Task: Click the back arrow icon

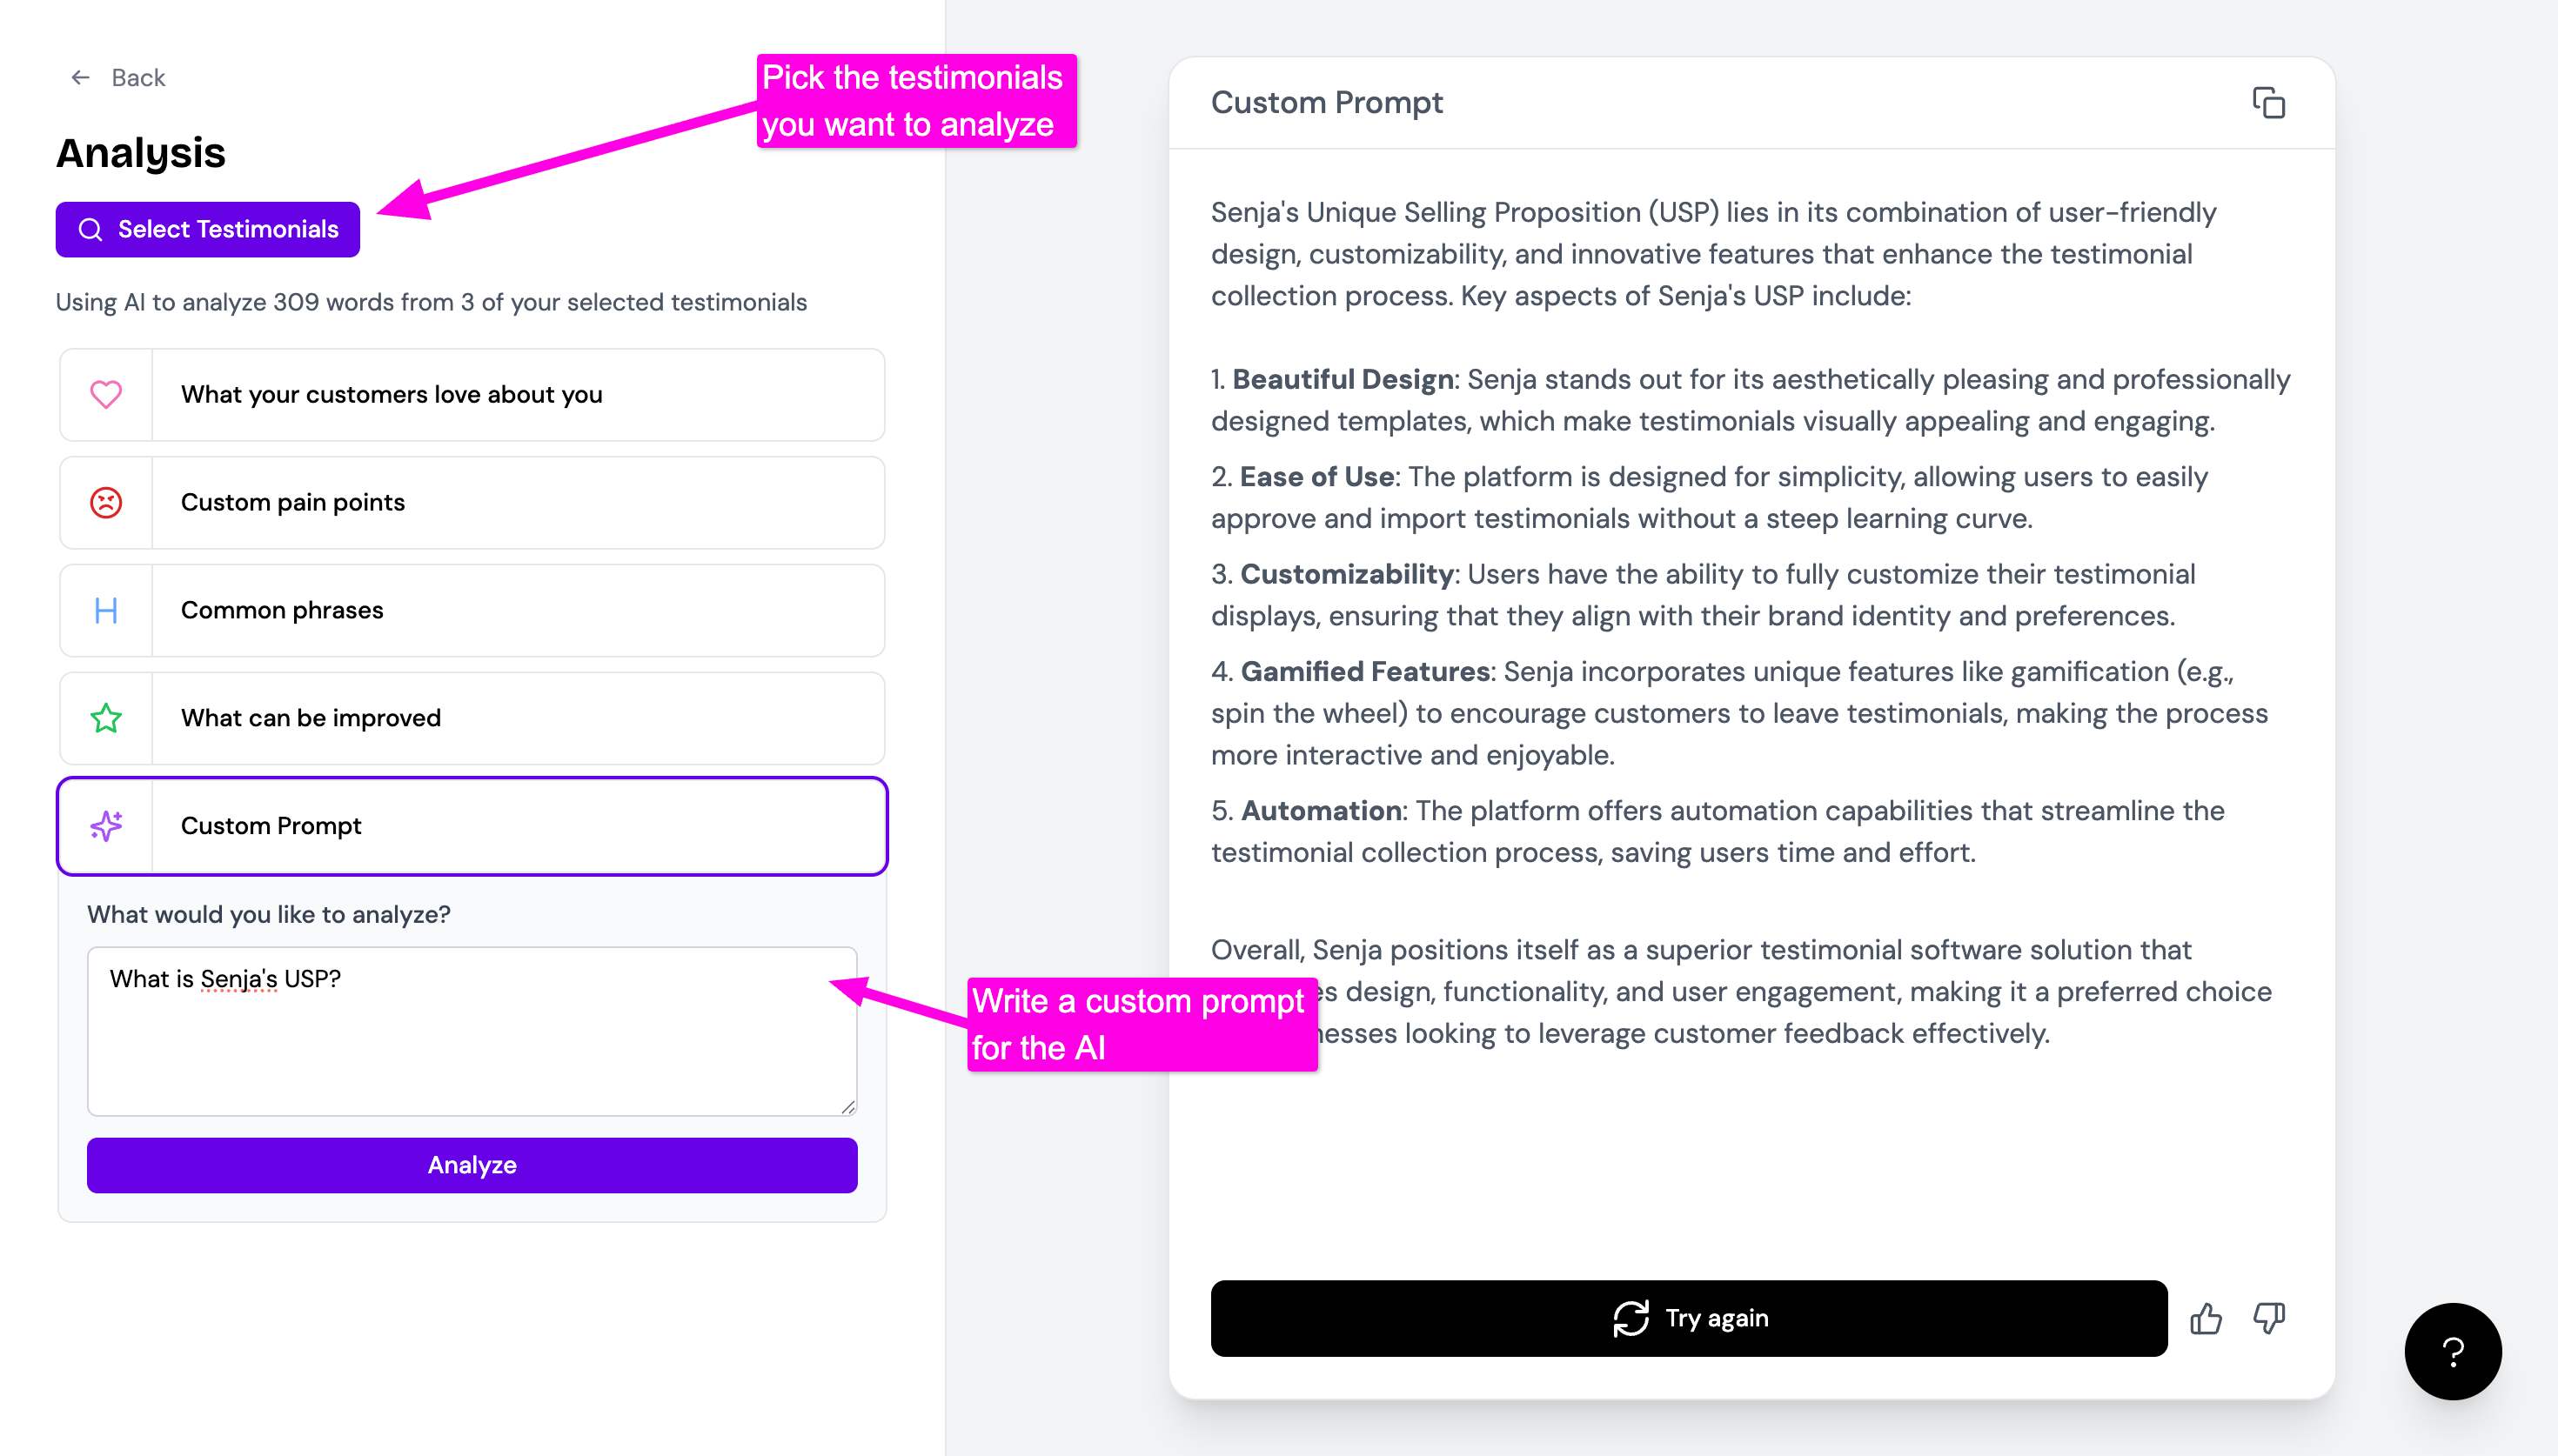Action: [81, 78]
